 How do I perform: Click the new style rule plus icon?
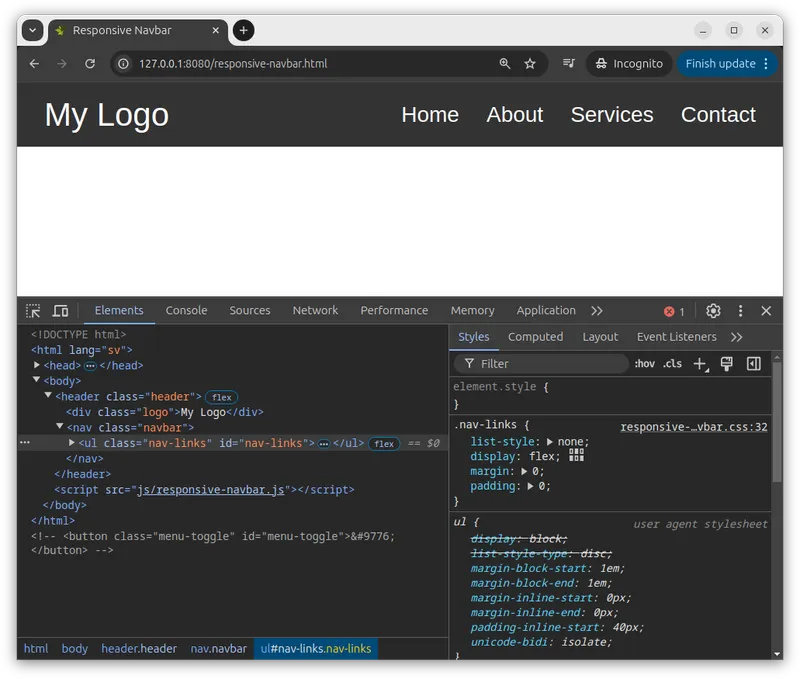point(700,364)
